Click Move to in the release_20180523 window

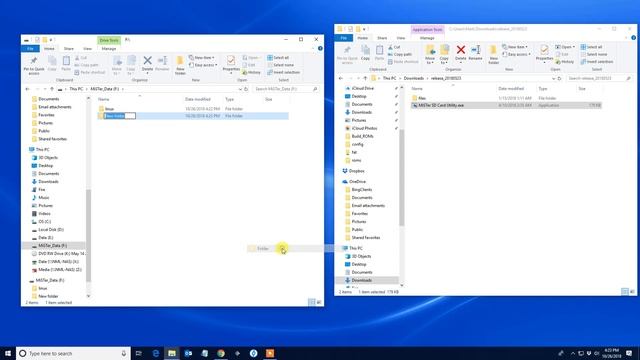point(430,54)
